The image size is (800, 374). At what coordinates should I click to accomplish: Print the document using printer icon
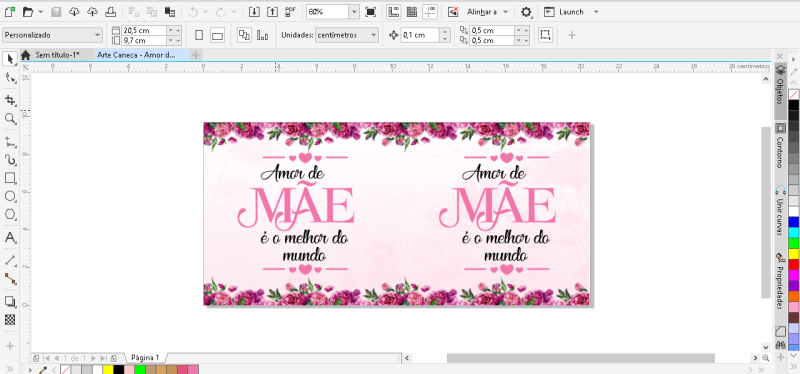[110, 11]
